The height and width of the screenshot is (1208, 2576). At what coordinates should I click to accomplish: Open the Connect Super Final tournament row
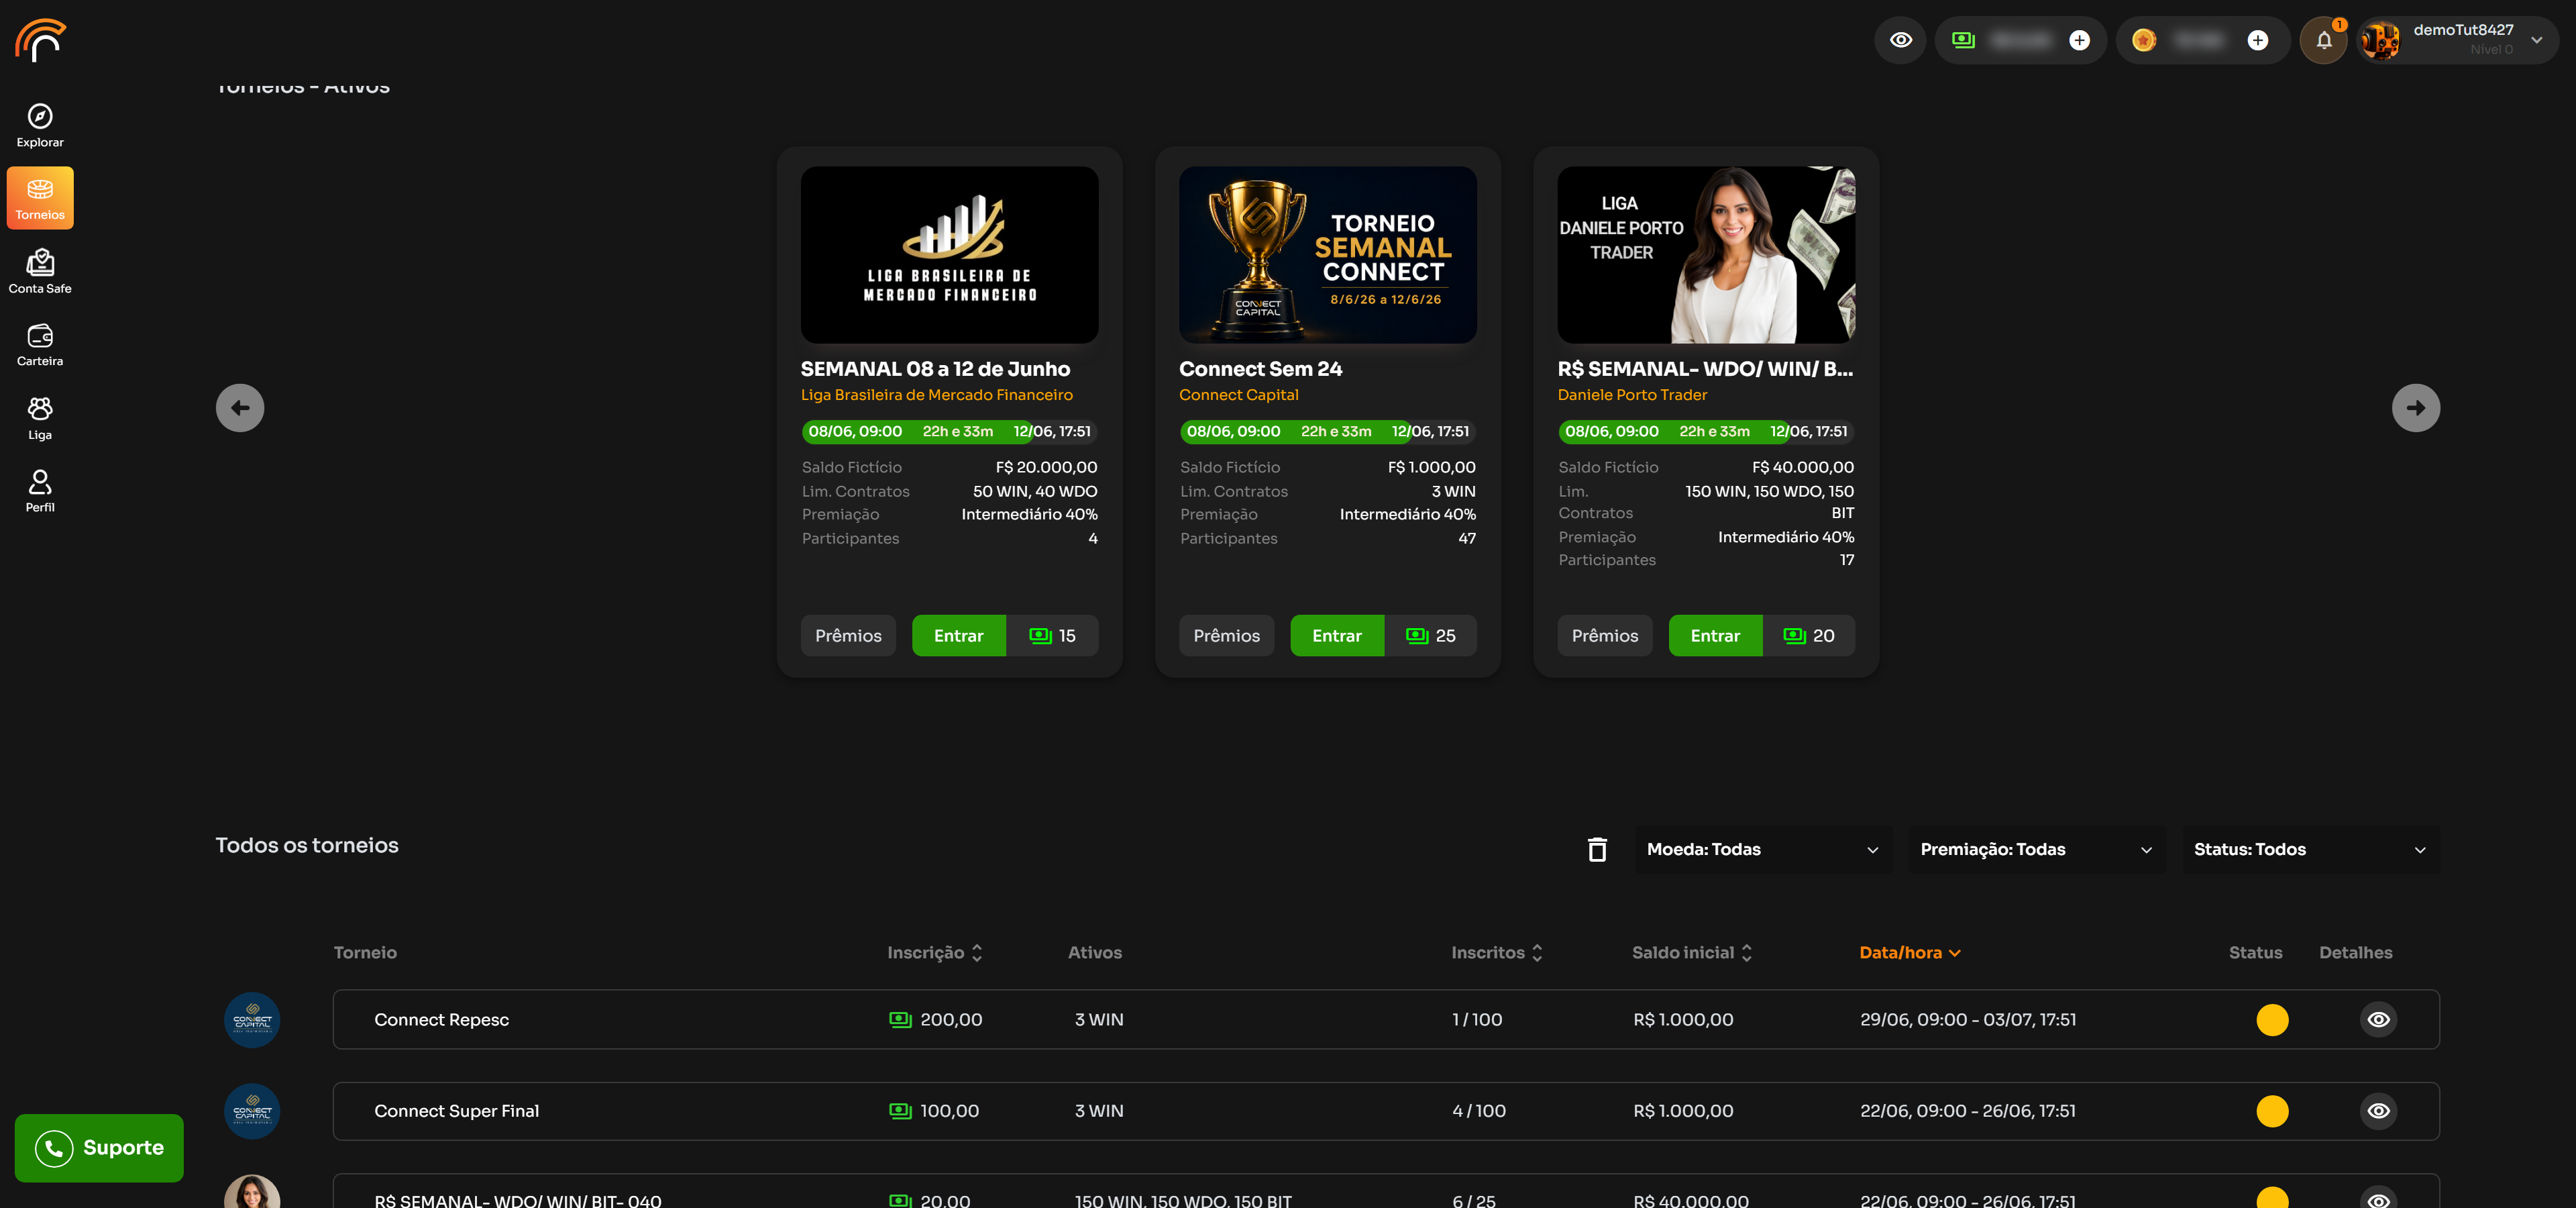(1386, 1111)
